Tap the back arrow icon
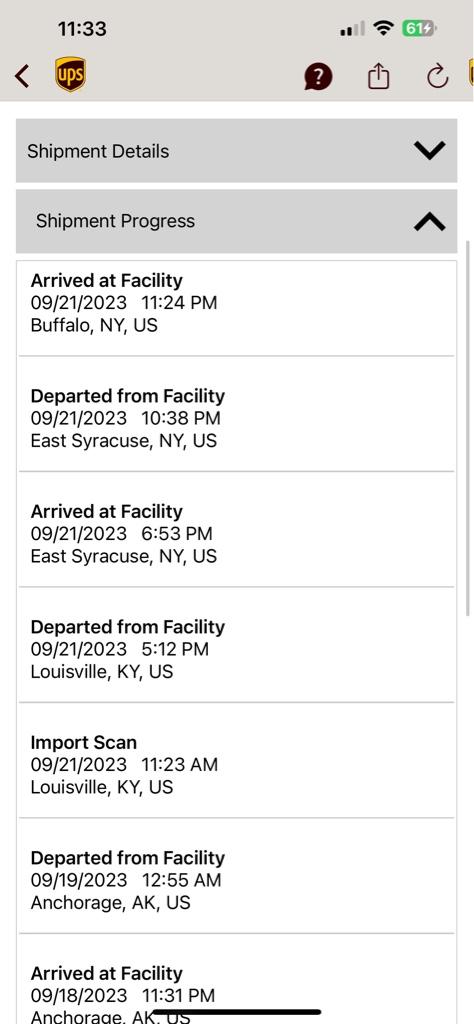 click(x=22, y=76)
